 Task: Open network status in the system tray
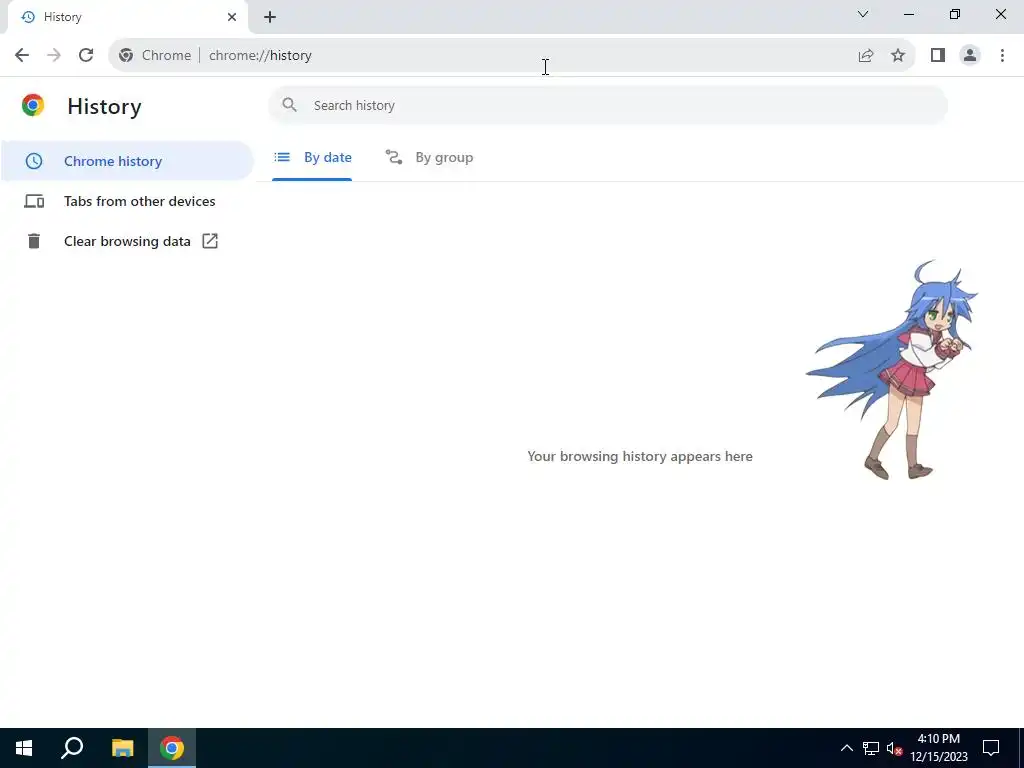871,748
